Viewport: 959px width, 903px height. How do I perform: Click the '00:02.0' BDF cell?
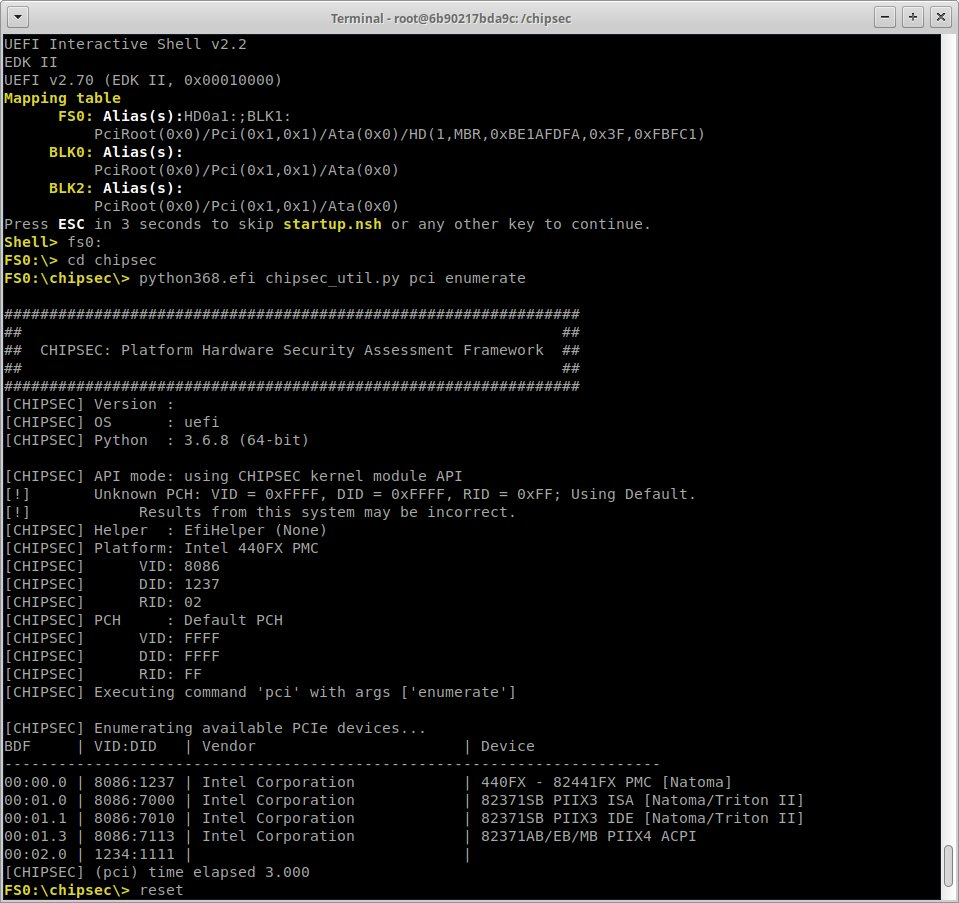tap(35, 855)
